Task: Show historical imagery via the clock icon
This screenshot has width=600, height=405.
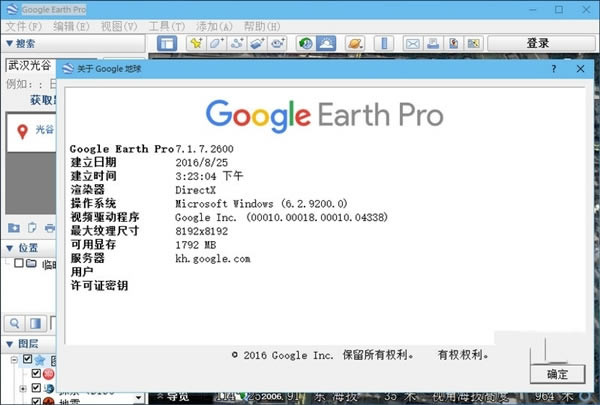Action: point(305,44)
